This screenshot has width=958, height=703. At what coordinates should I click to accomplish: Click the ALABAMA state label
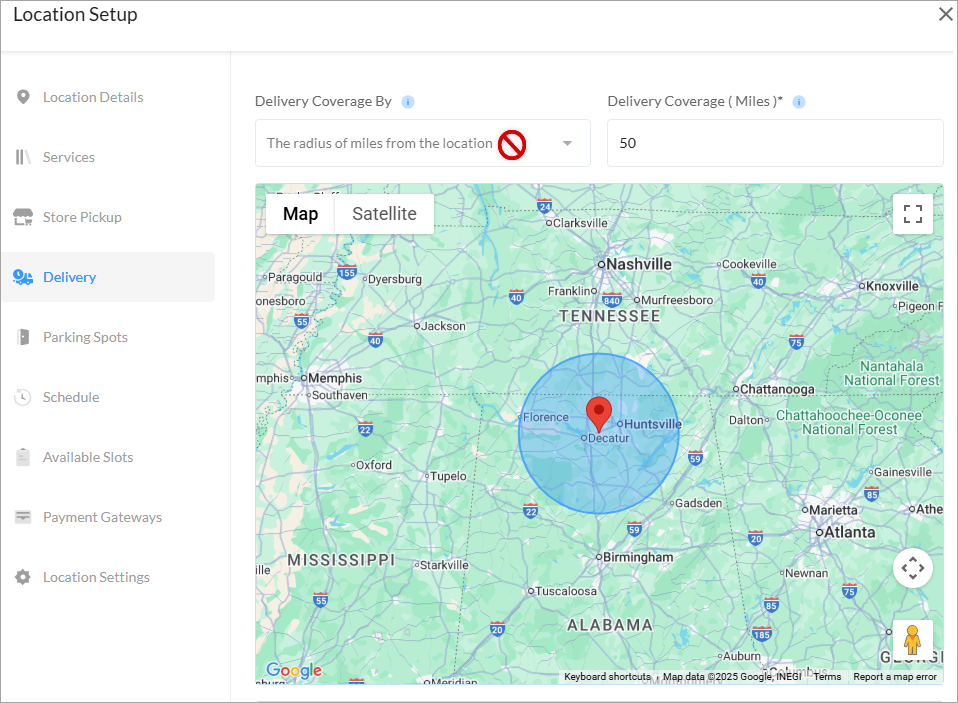tap(610, 625)
